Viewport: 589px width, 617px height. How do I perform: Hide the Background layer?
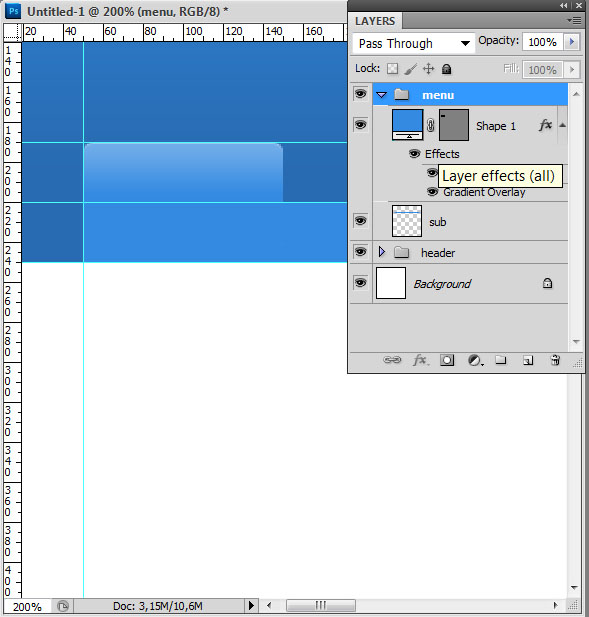[x=360, y=283]
